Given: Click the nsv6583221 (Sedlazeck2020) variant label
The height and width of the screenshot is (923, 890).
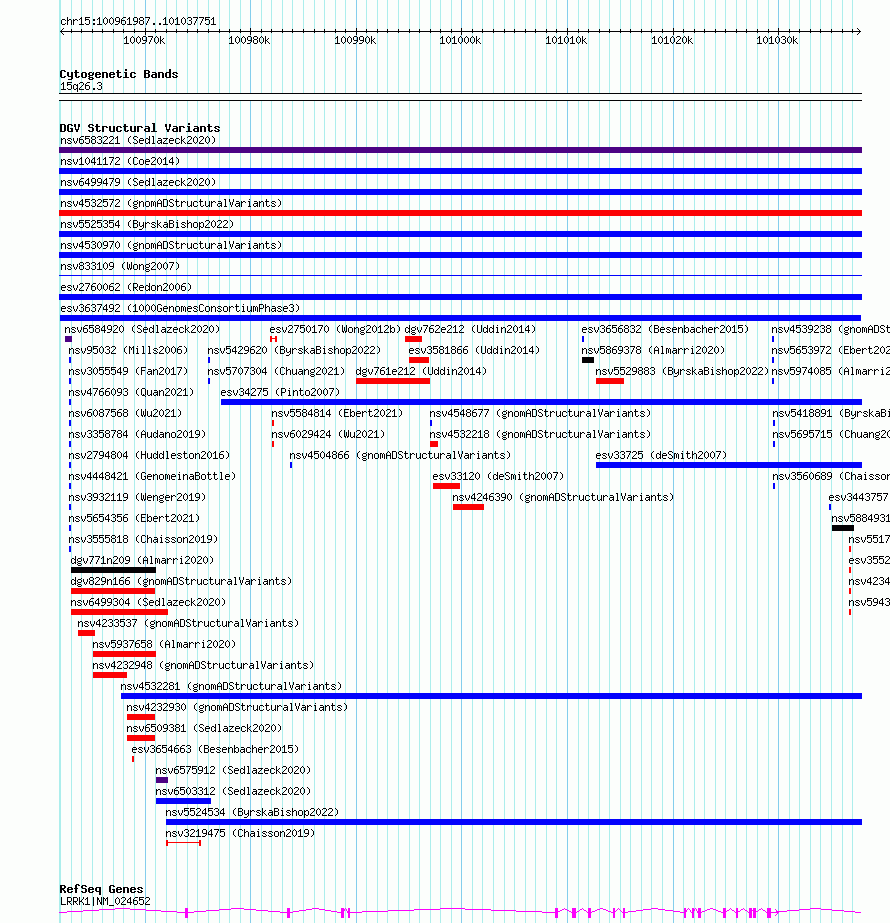Looking at the screenshot, I should [x=138, y=140].
